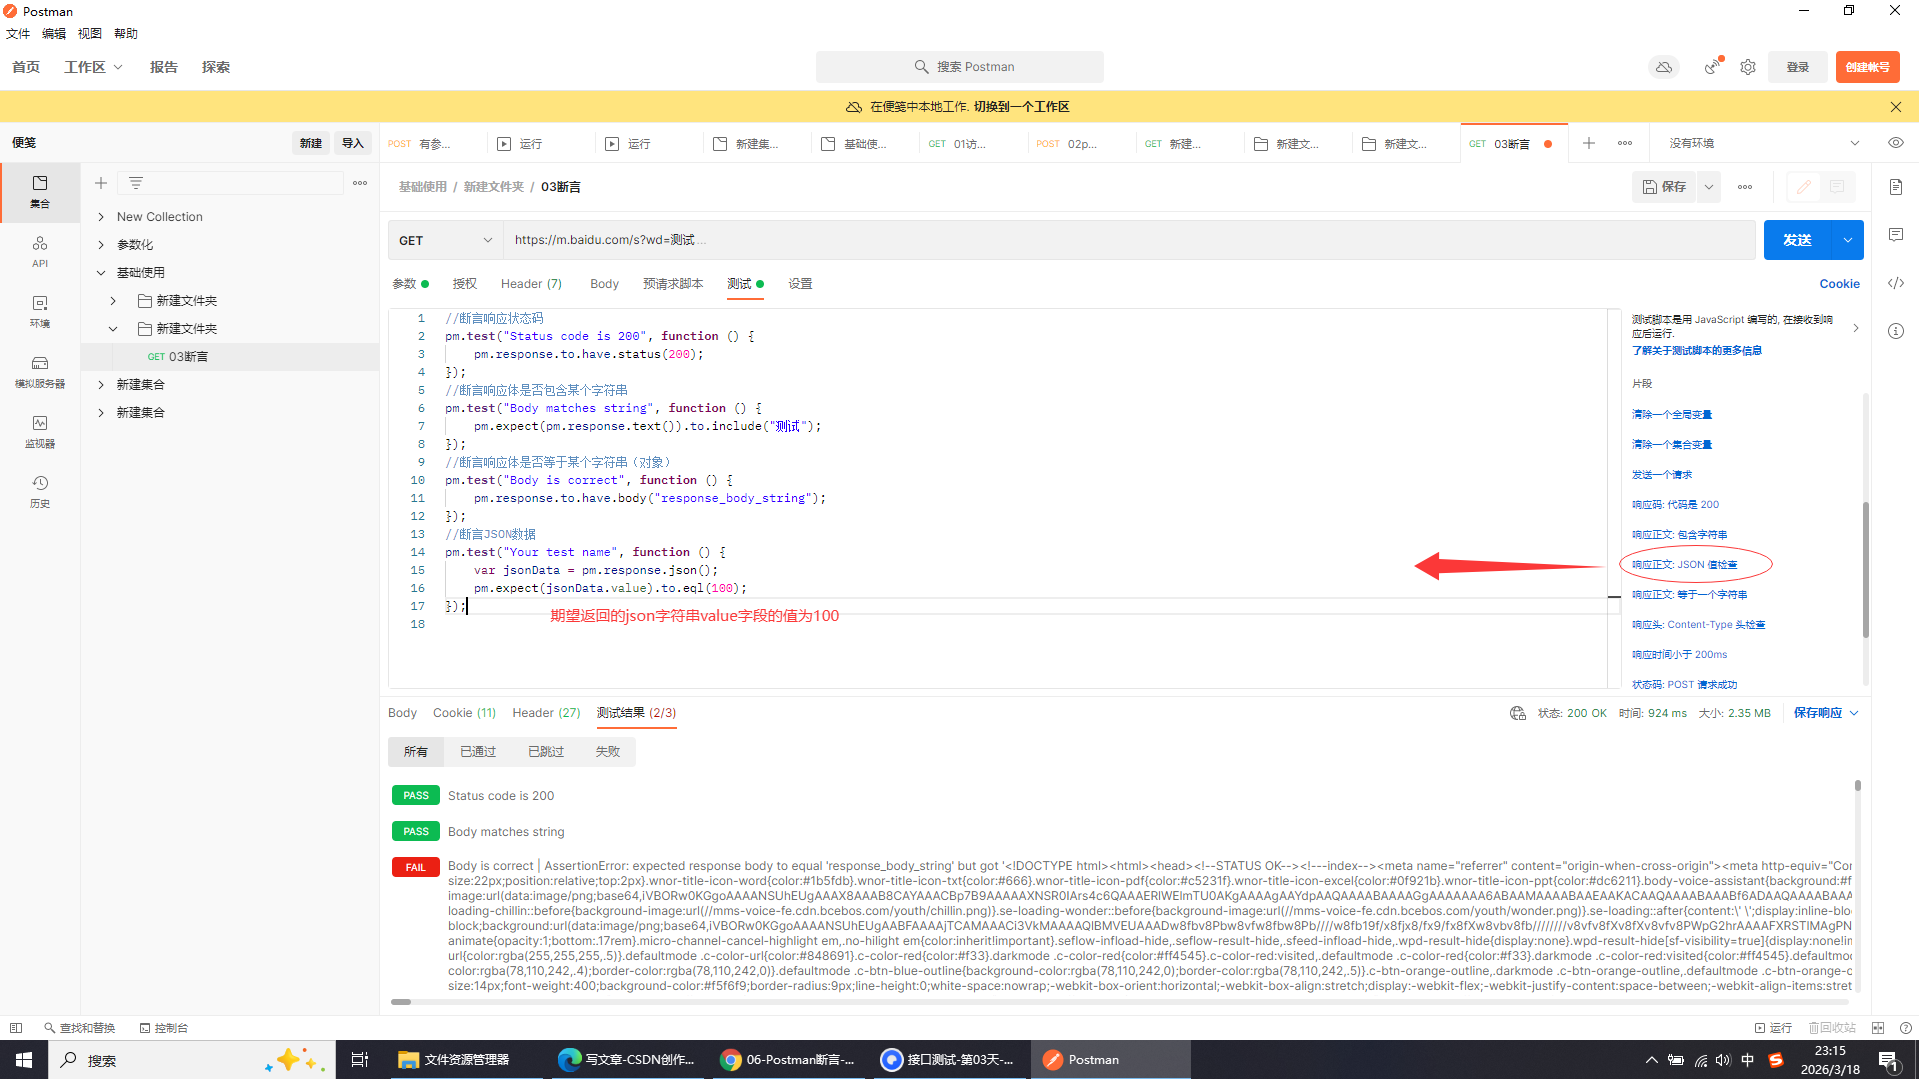Screen dimensions: 1919x1079
Task: Click the environment quick look eye icon
Action: tap(1896, 143)
